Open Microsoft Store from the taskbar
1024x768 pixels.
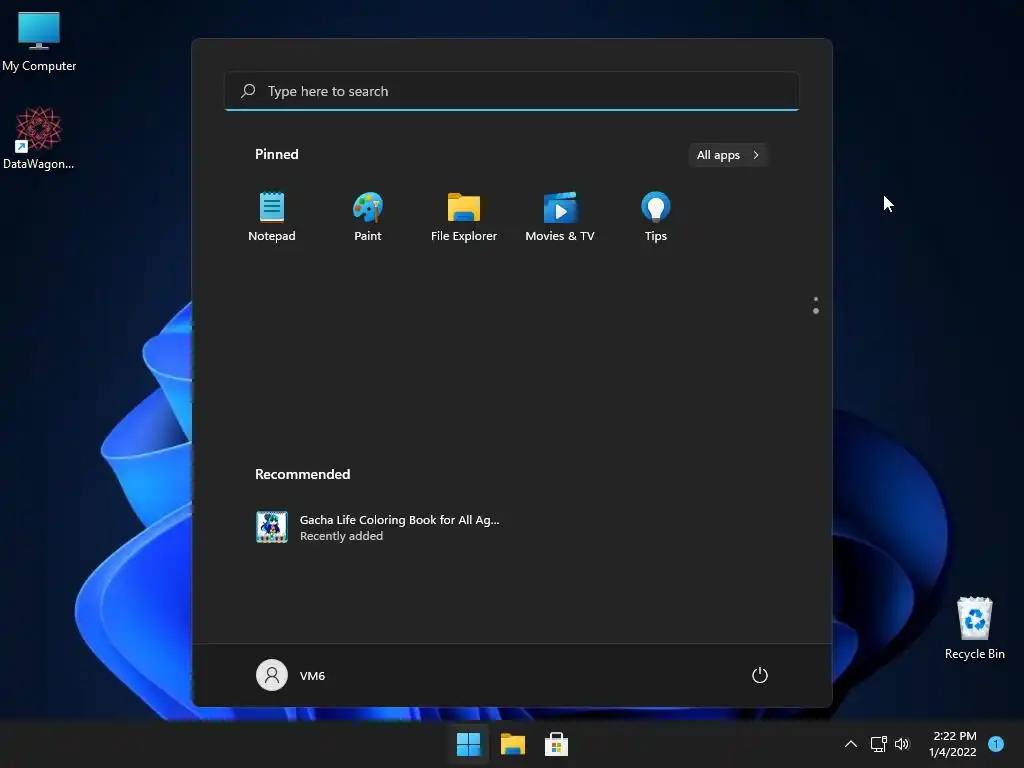point(556,744)
